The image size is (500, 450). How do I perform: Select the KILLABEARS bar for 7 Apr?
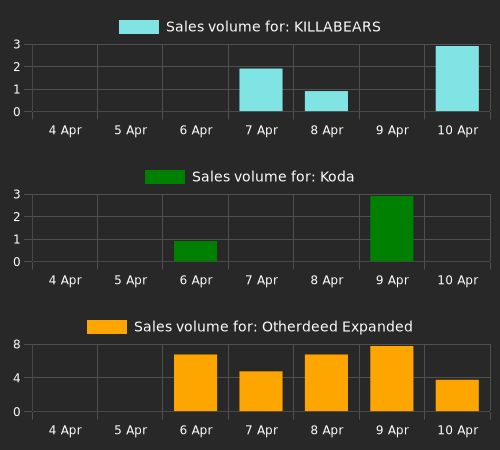[x=261, y=90]
